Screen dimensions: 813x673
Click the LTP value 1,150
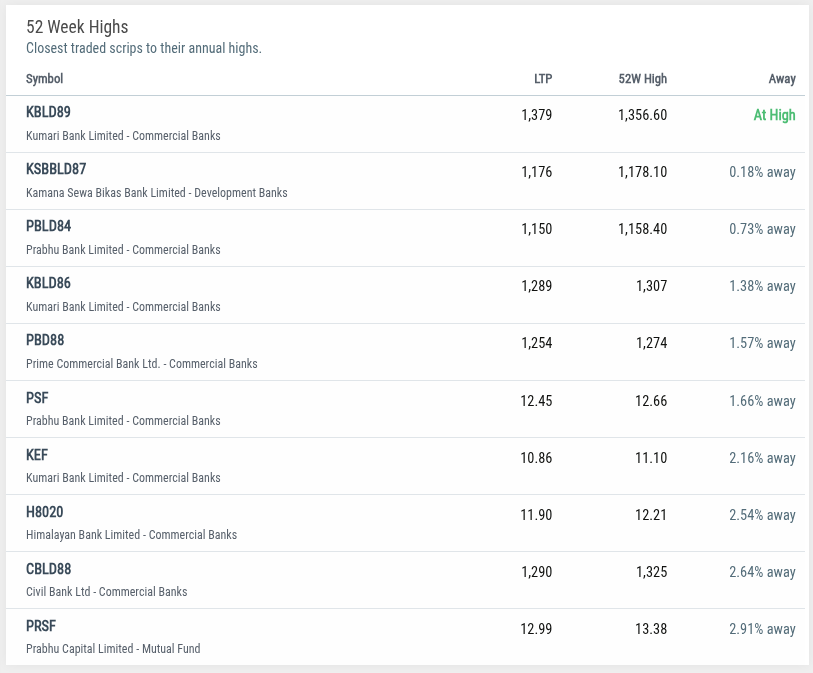pyautogui.click(x=537, y=229)
